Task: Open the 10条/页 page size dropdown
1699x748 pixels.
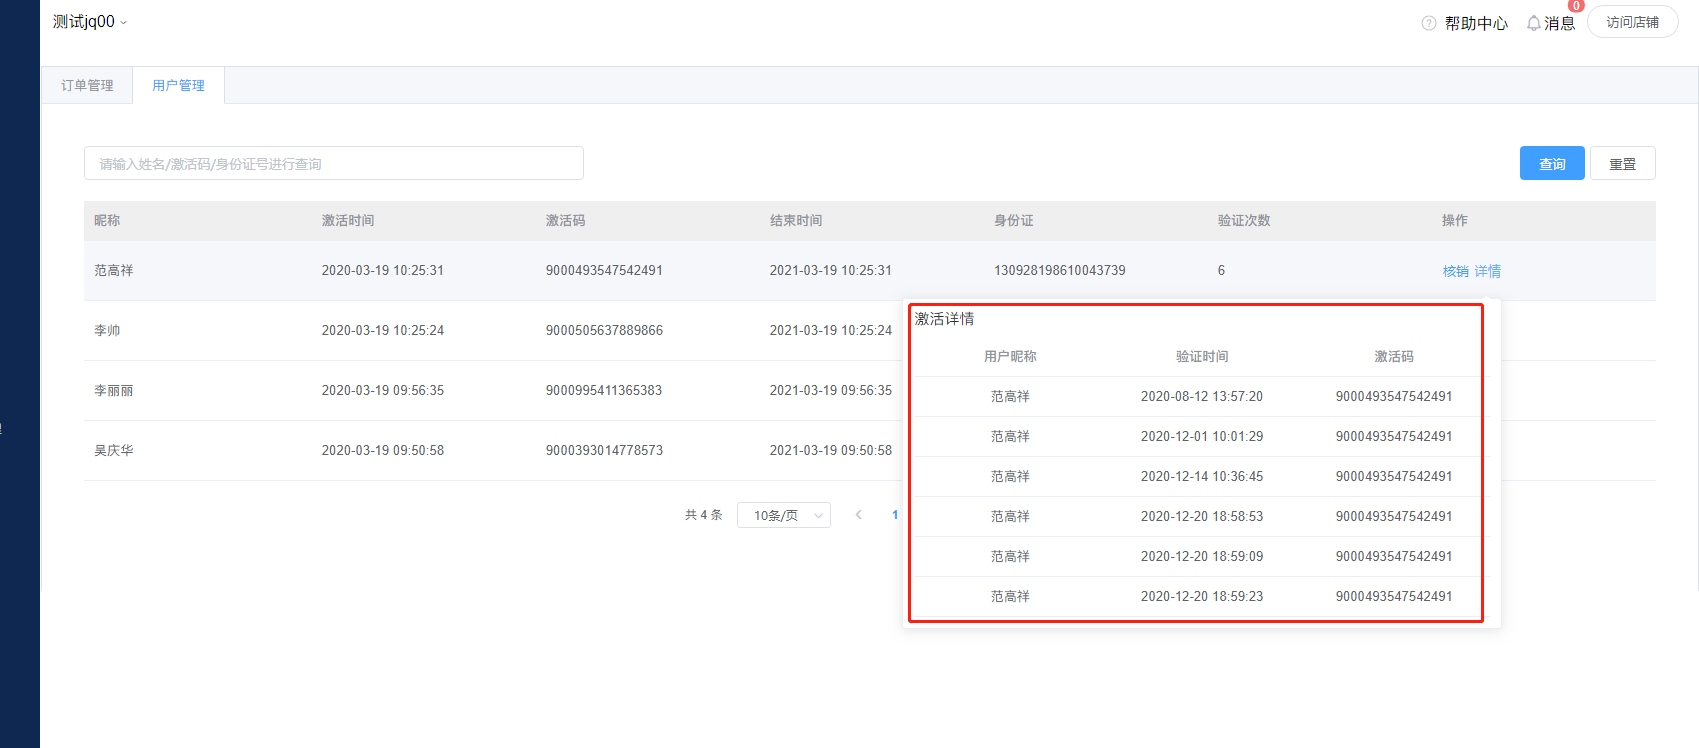Action: [x=783, y=515]
